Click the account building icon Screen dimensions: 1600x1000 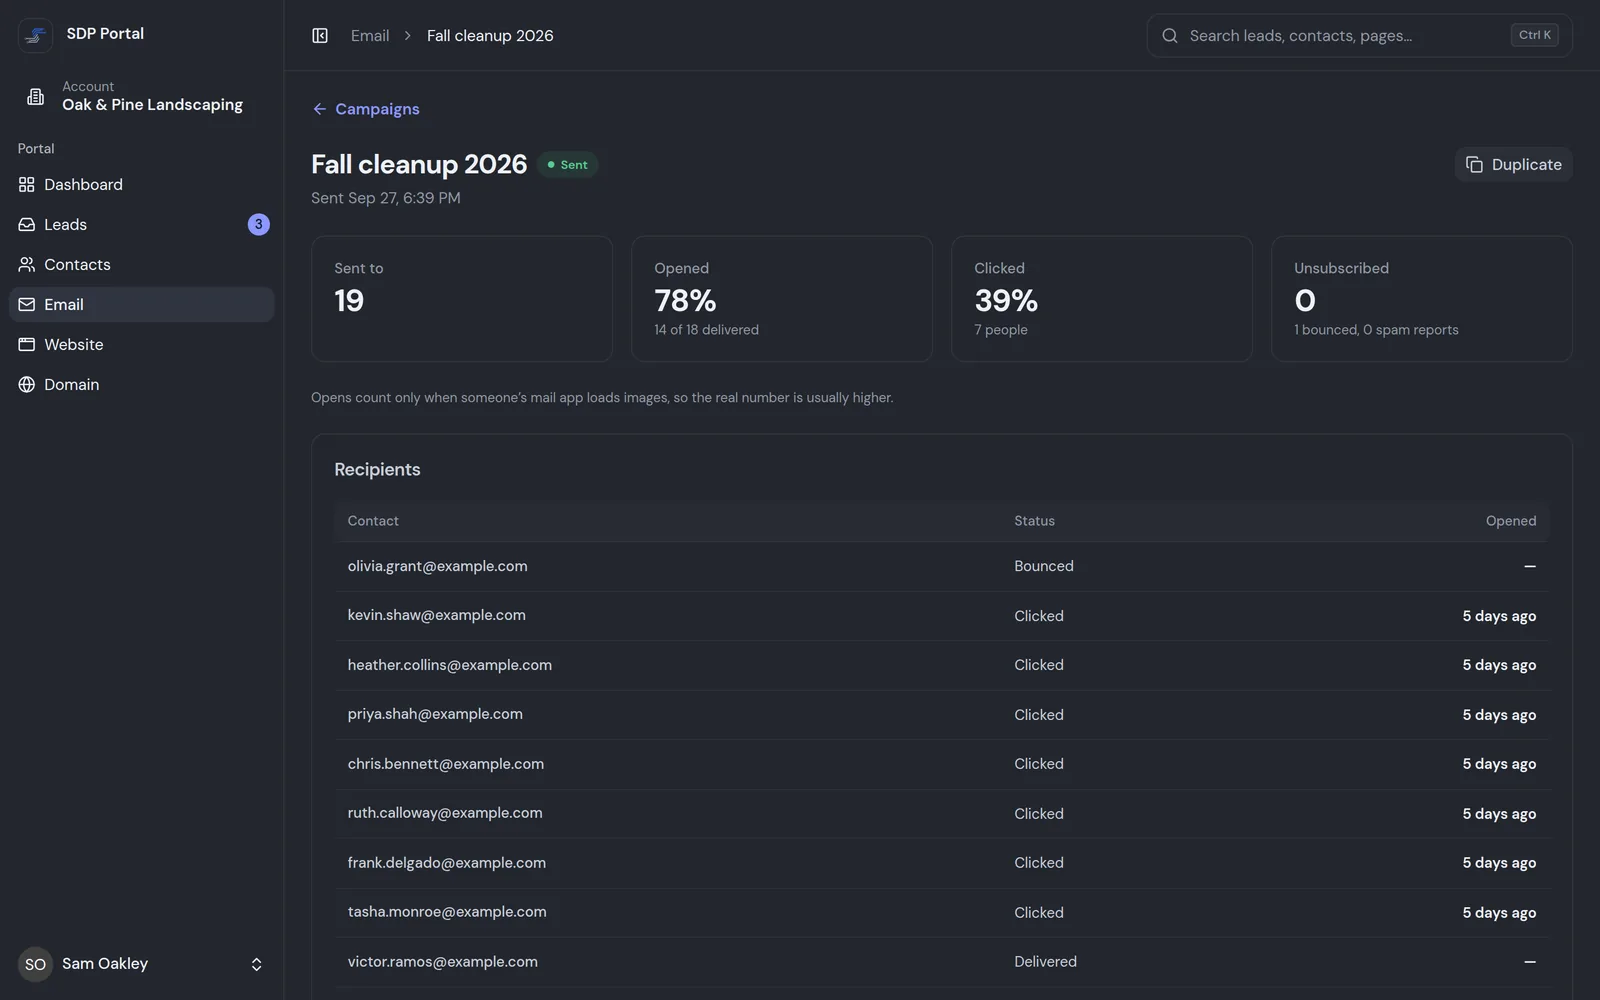click(x=35, y=97)
